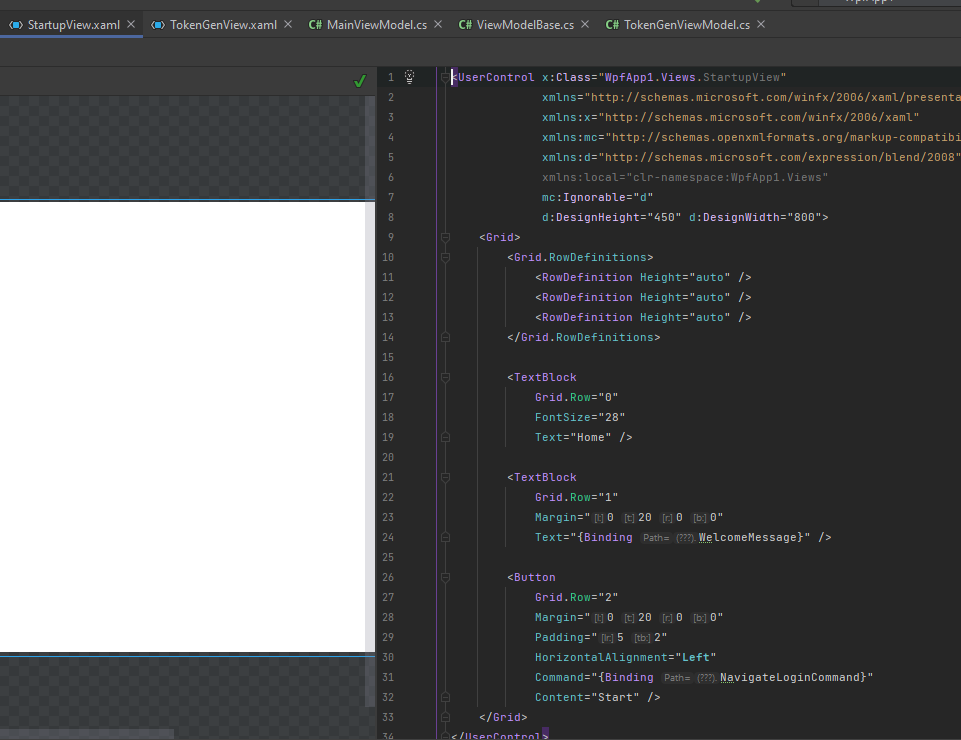Screen dimensions: 961x740
Task: Collapse the Grid element fold on line 9
Action: tap(445, 237)
